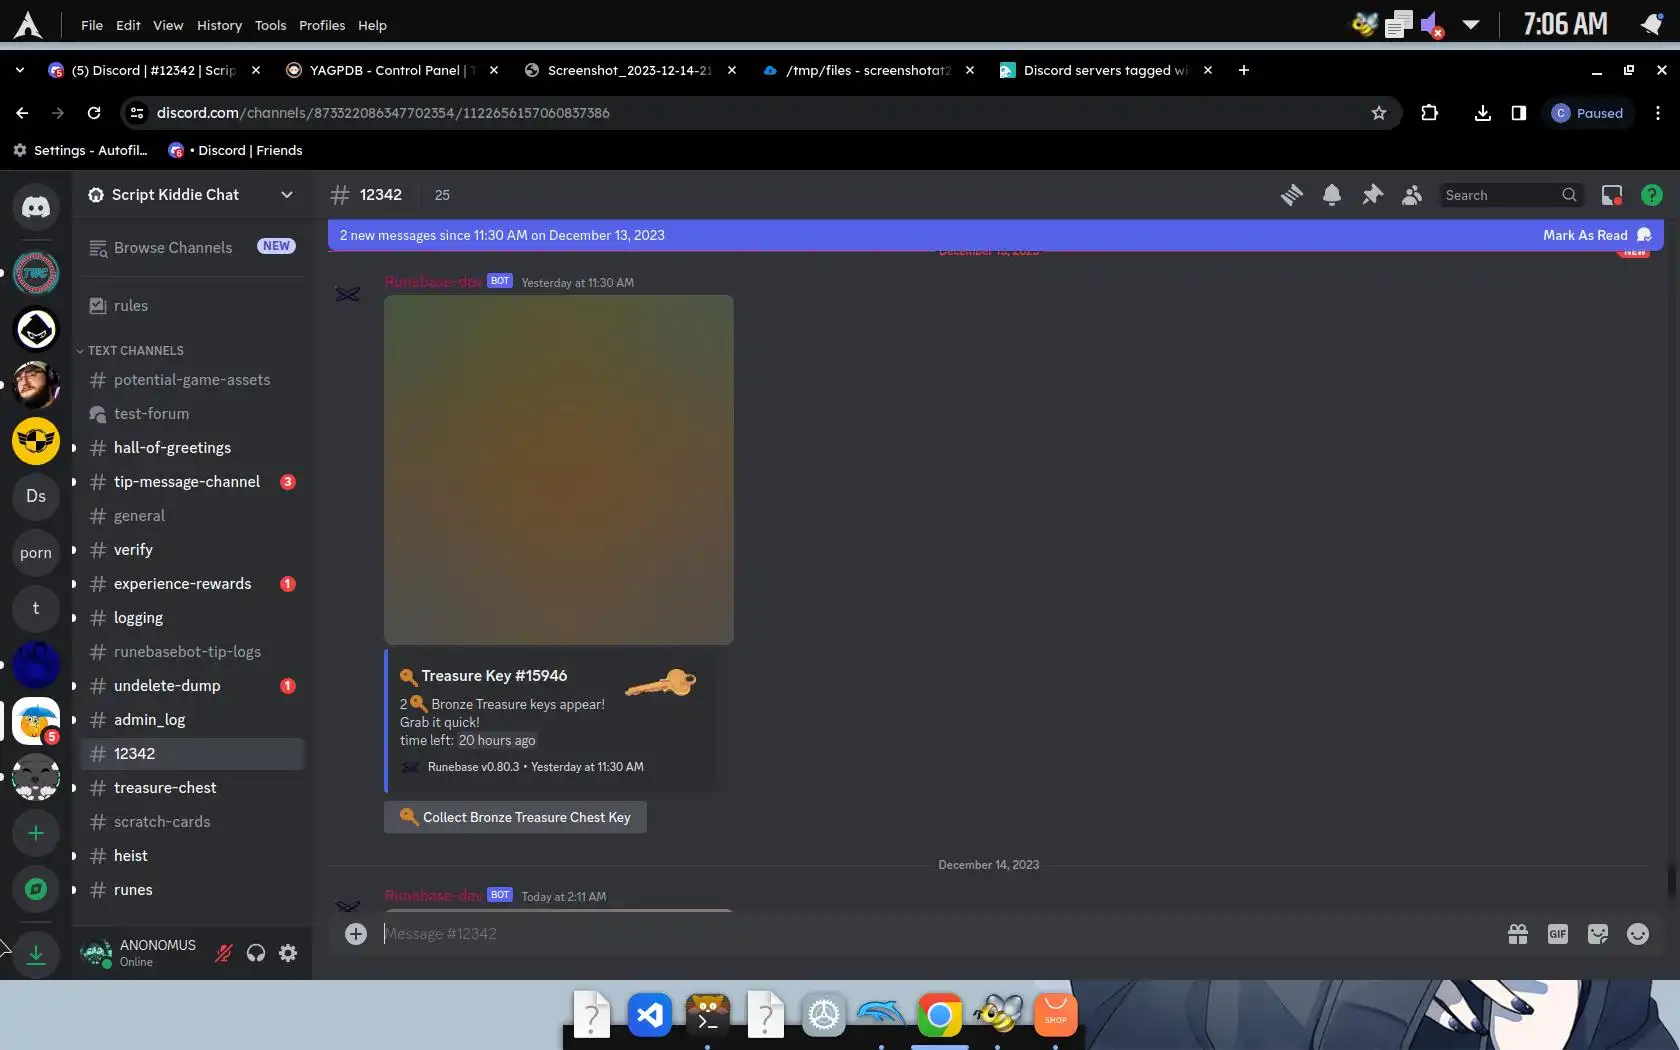Open Browse Channels

(191, 247)
